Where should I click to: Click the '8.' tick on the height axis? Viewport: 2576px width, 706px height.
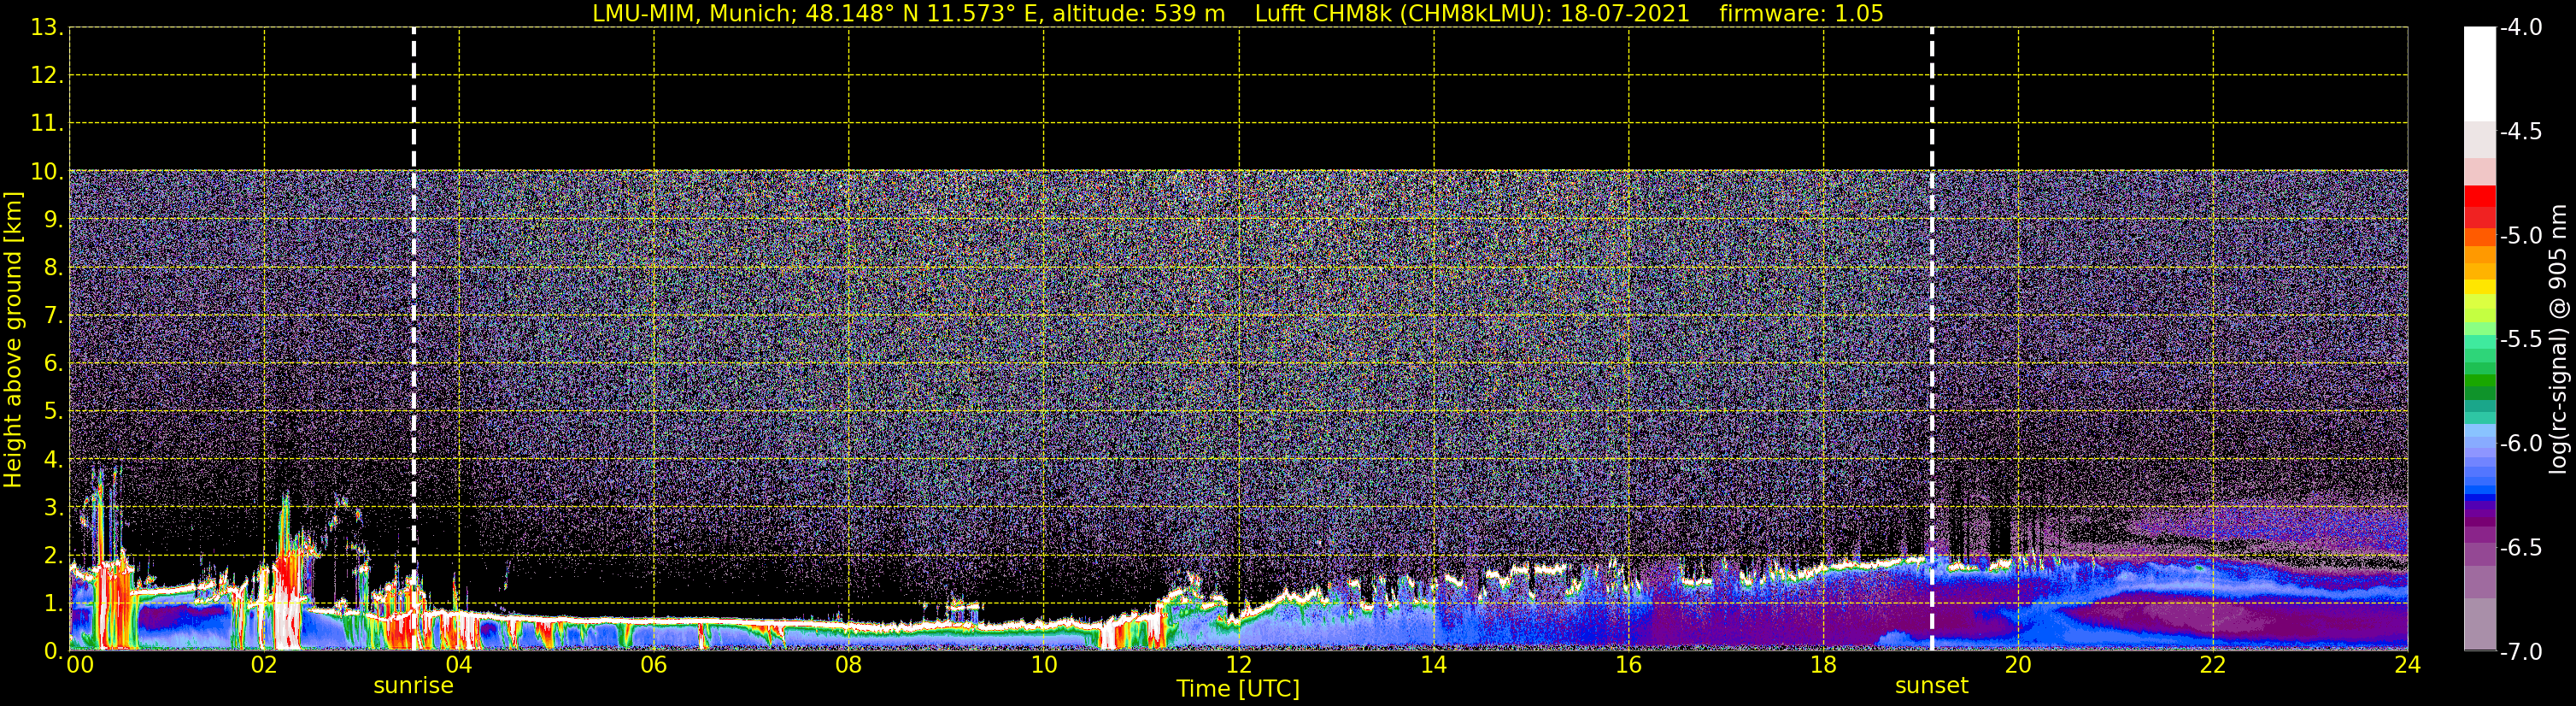53,268
